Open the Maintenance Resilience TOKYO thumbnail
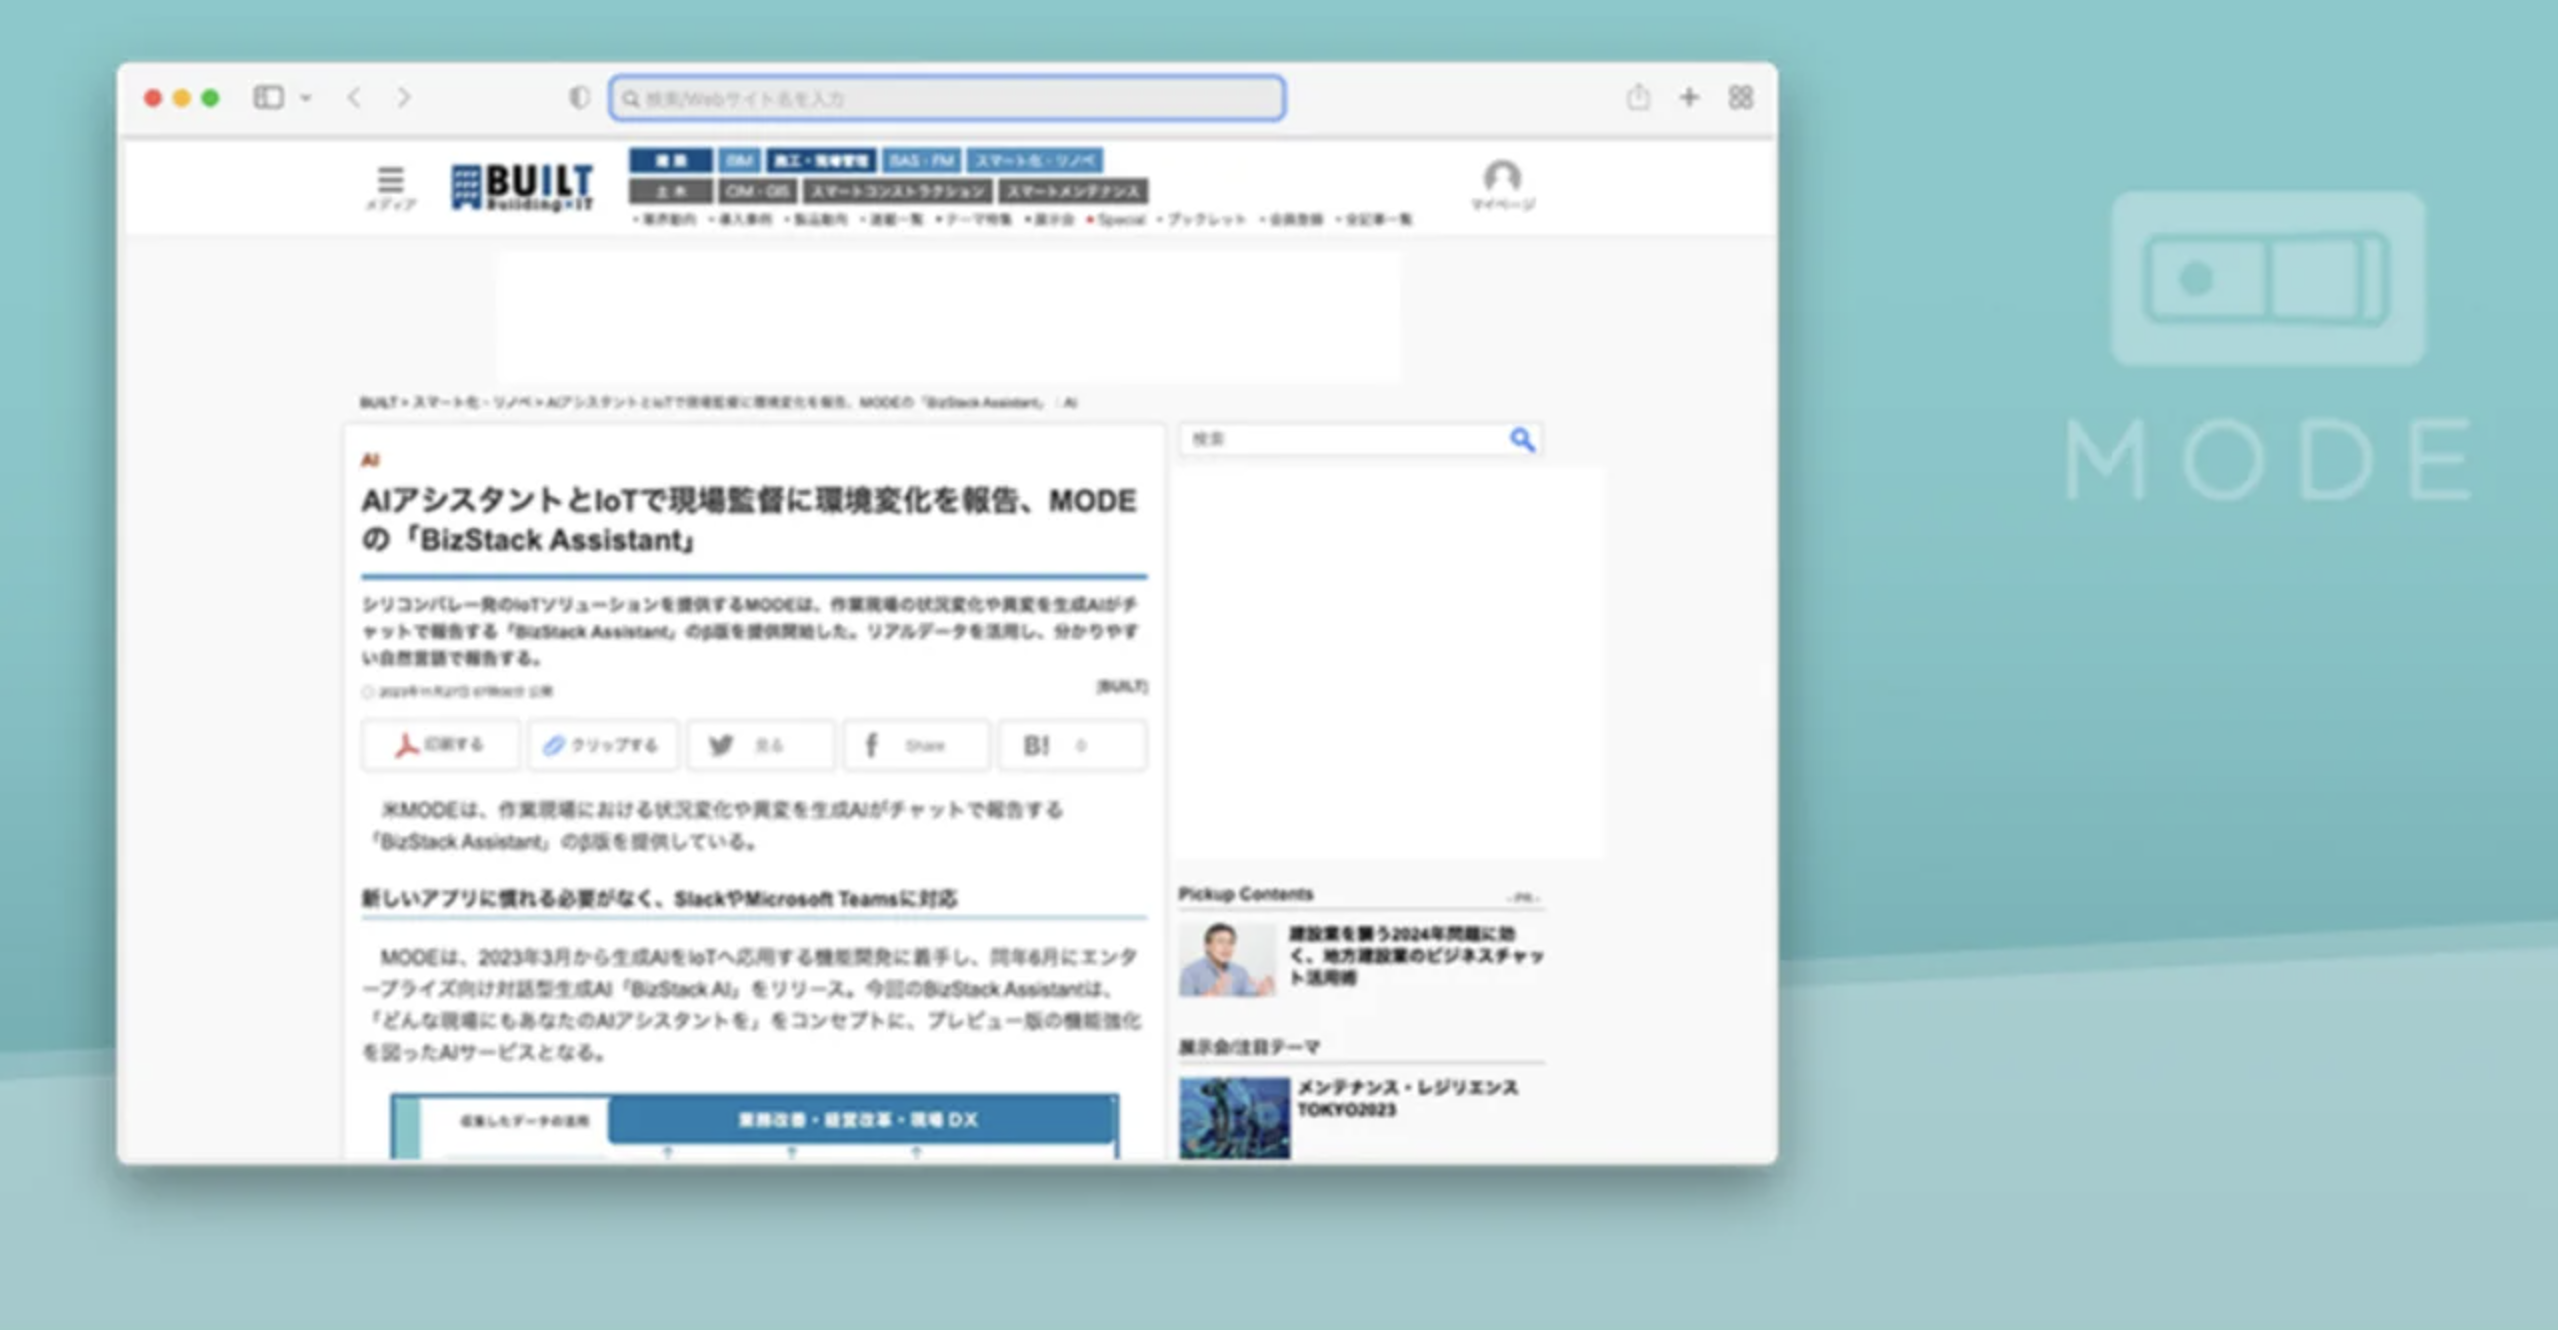Screen dimensions: 2558x1330 pos(1234,1117)
